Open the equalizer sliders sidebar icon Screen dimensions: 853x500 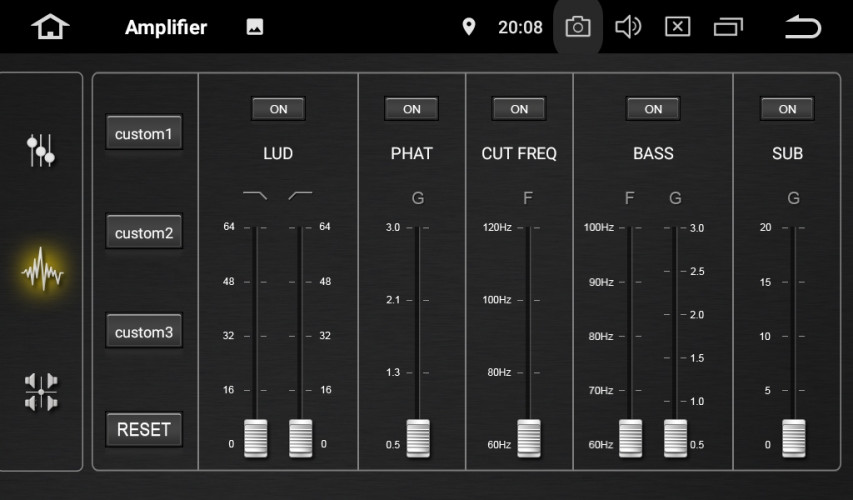click(x=41, y=150)
